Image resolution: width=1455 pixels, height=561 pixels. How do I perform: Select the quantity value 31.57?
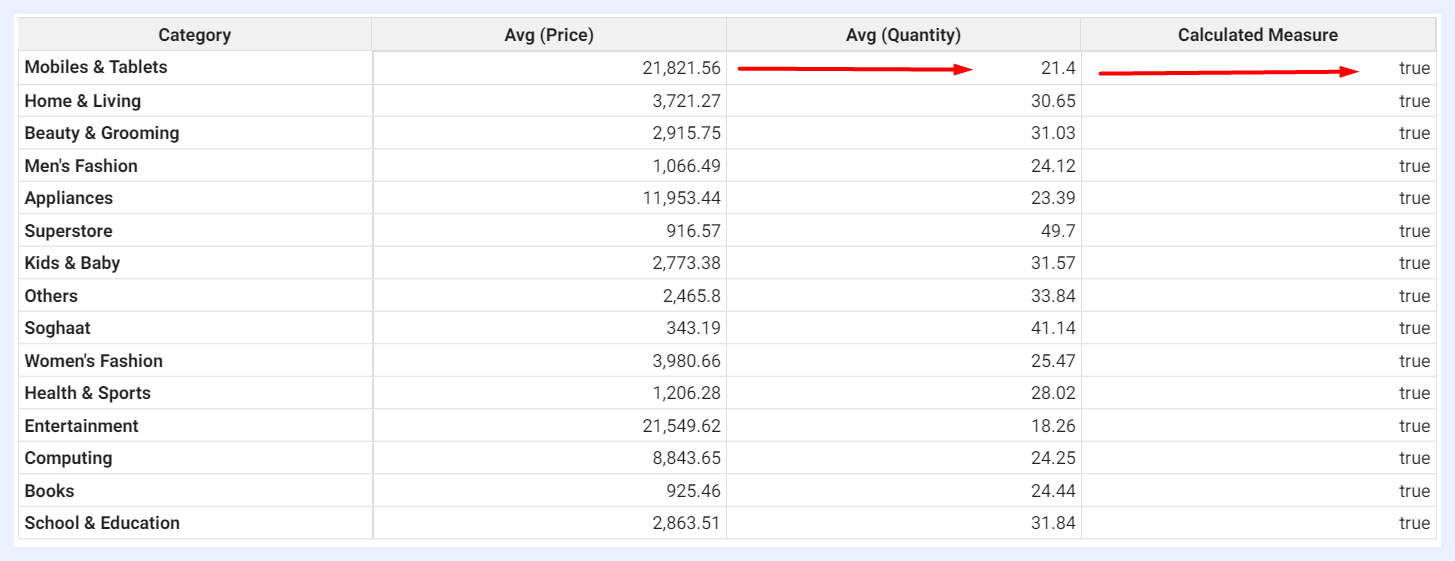click(x=1053, y=263)
